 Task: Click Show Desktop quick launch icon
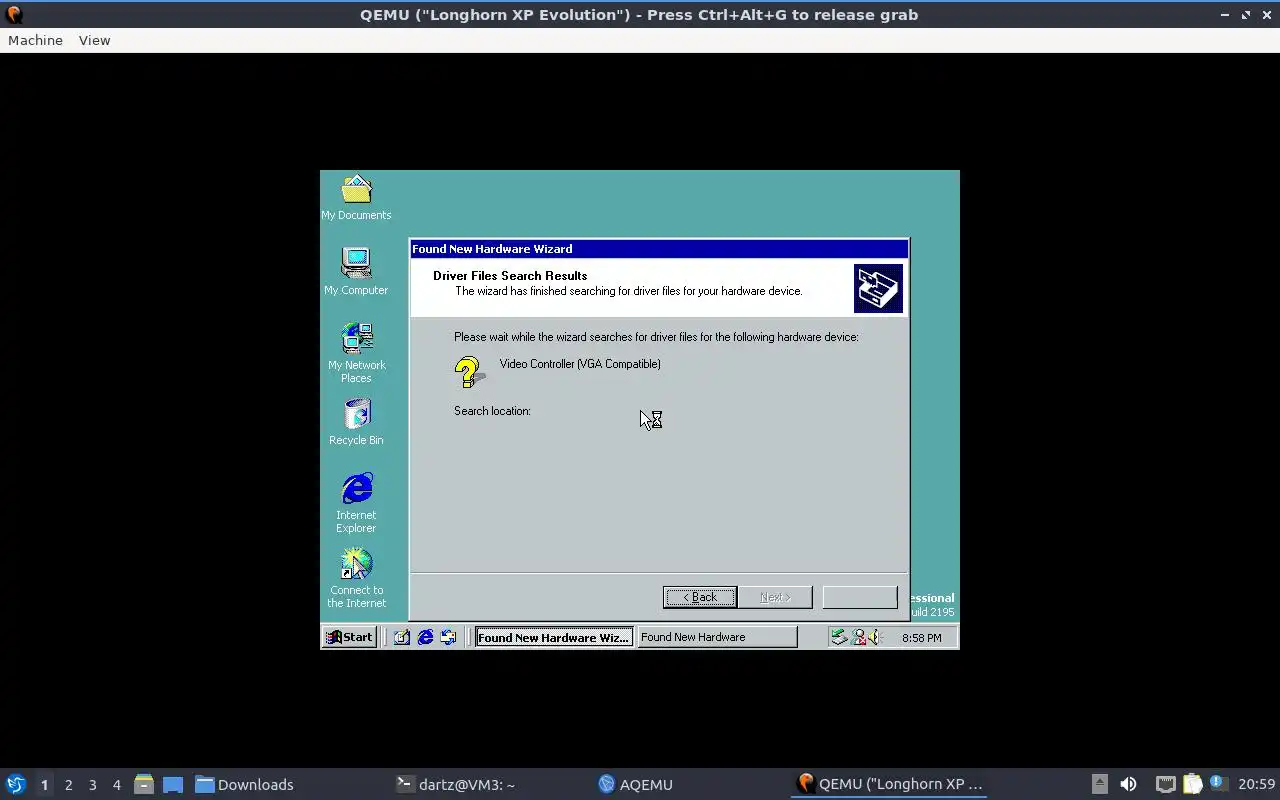click(x=402, y=637)
